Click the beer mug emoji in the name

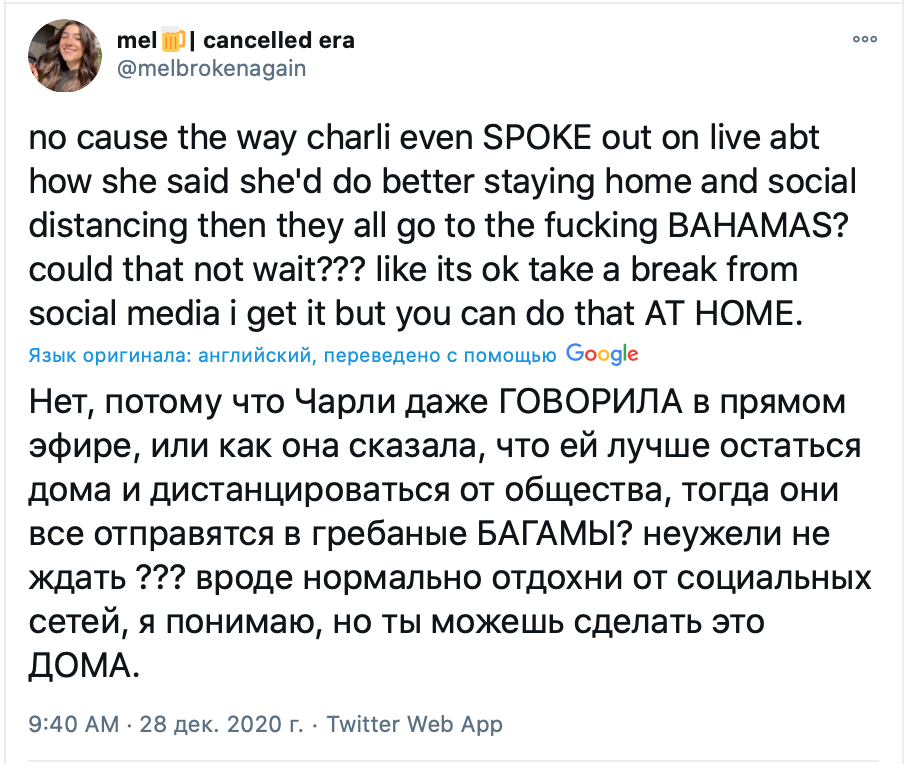[173, 40]
